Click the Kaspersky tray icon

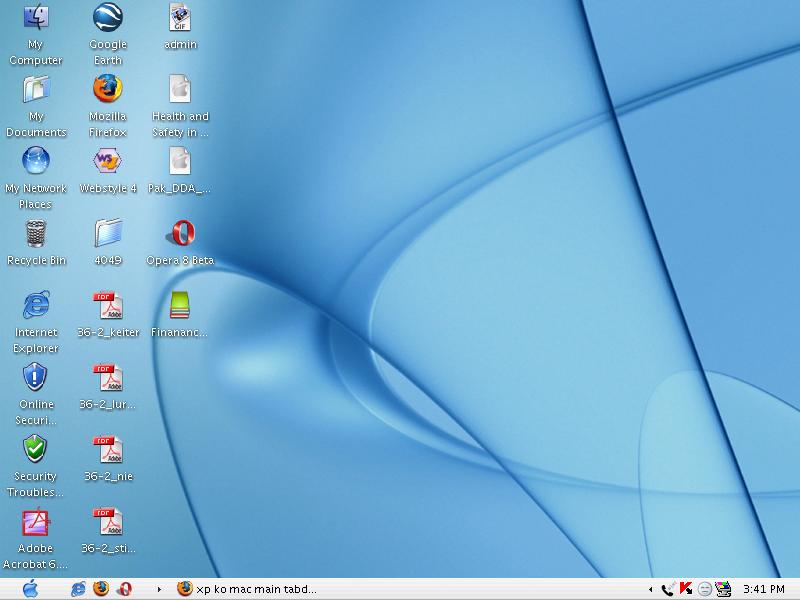point(686,589)
